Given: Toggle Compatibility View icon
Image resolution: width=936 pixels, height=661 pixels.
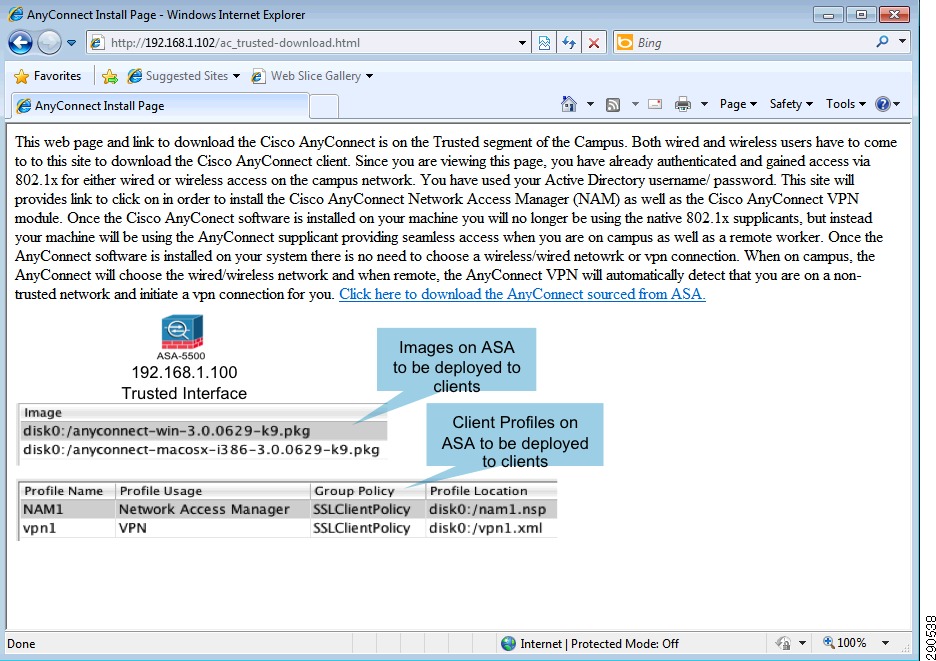Looking at the screenshot, I should pos(544,43).
